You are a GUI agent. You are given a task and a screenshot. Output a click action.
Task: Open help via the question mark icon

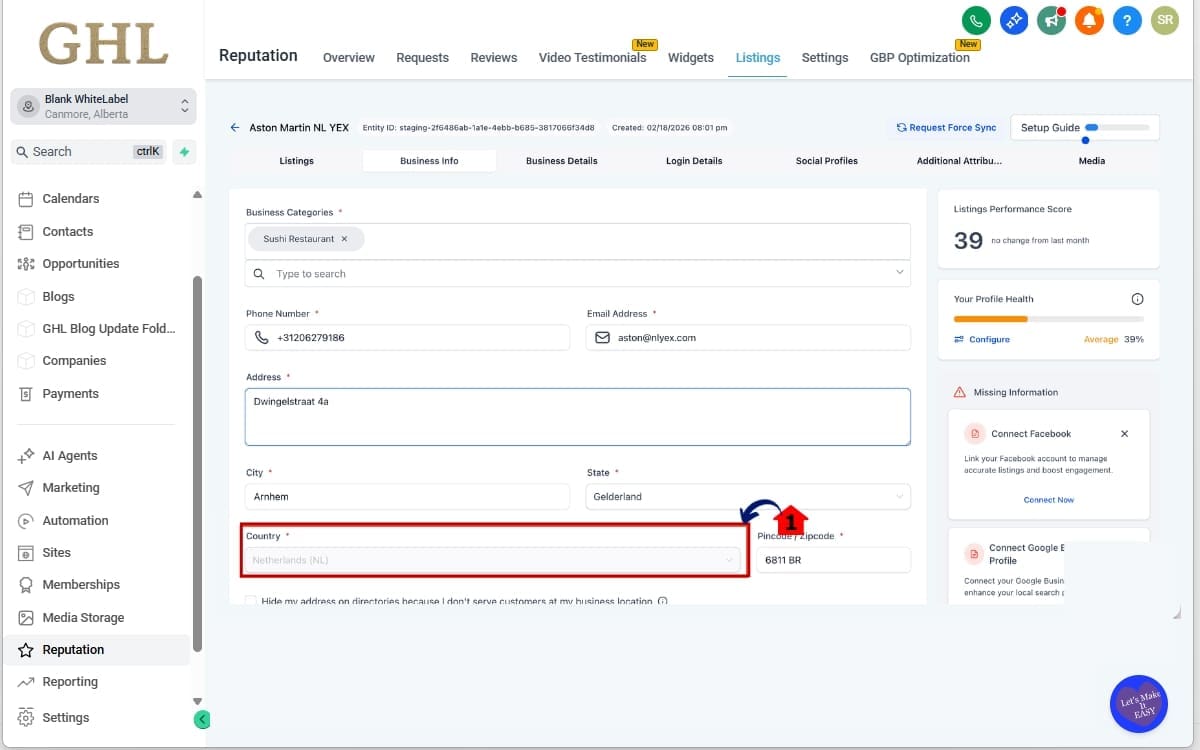click(x=1127, y=20)
